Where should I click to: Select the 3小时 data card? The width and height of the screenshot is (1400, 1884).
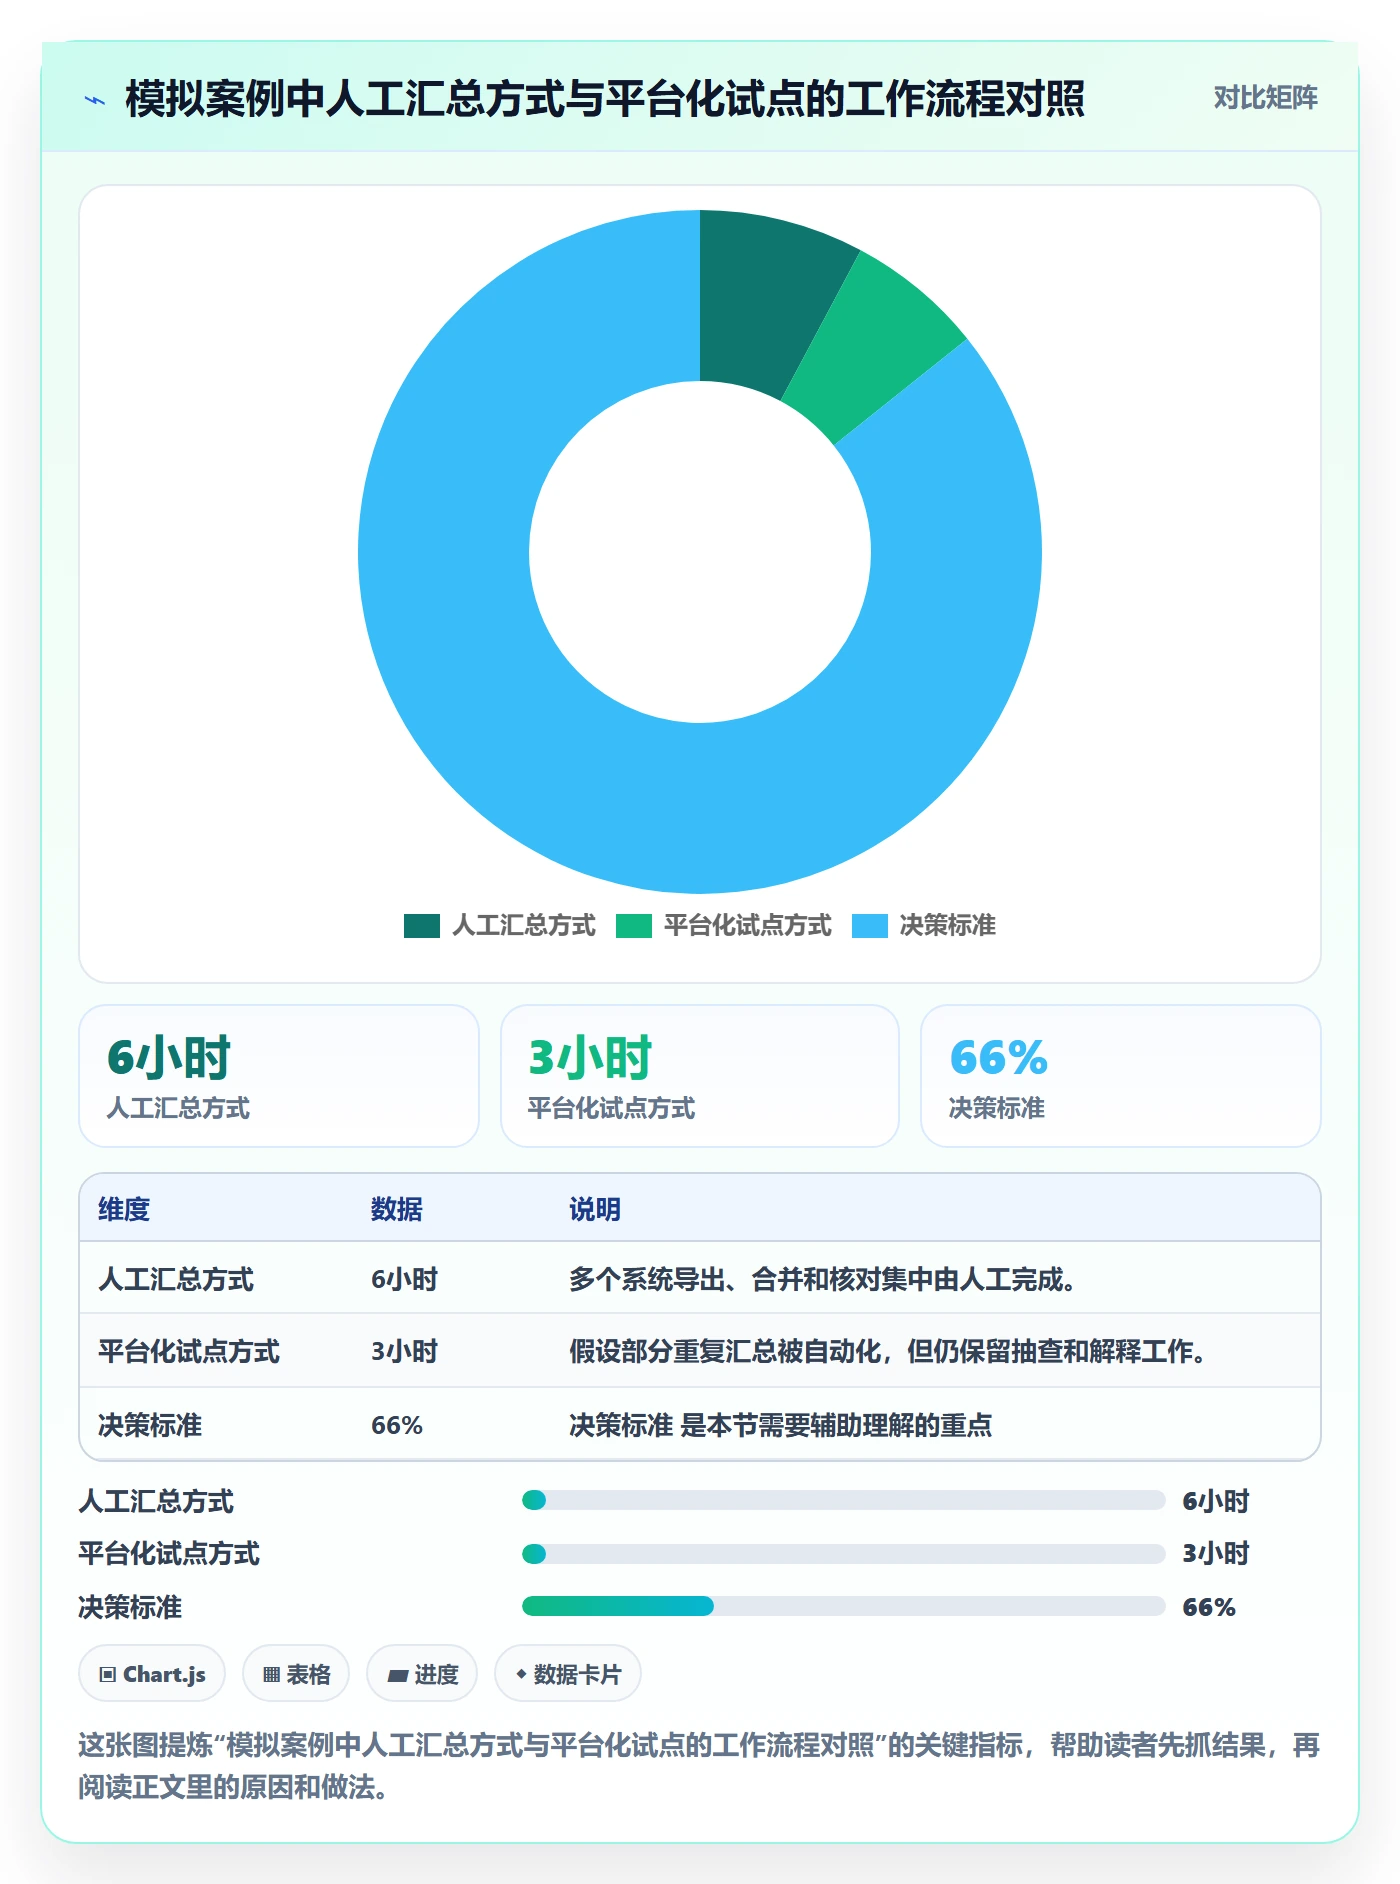pyautogui.click(x=700, y=1076)
